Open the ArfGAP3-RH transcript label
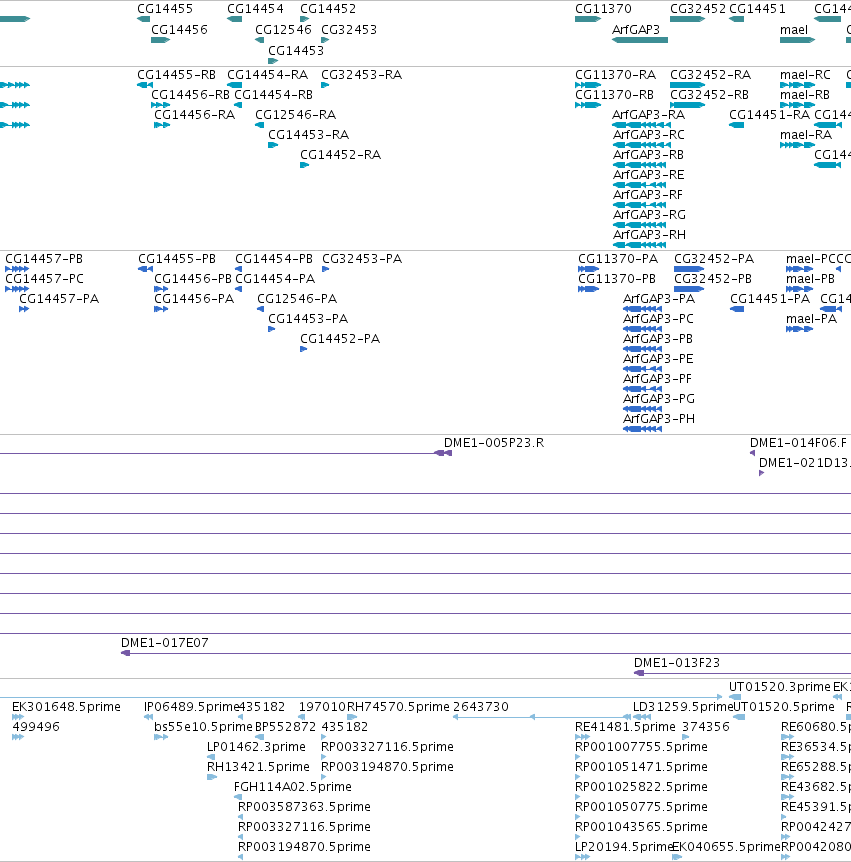This screenshot has height=862, width=851. coord(649,235)
